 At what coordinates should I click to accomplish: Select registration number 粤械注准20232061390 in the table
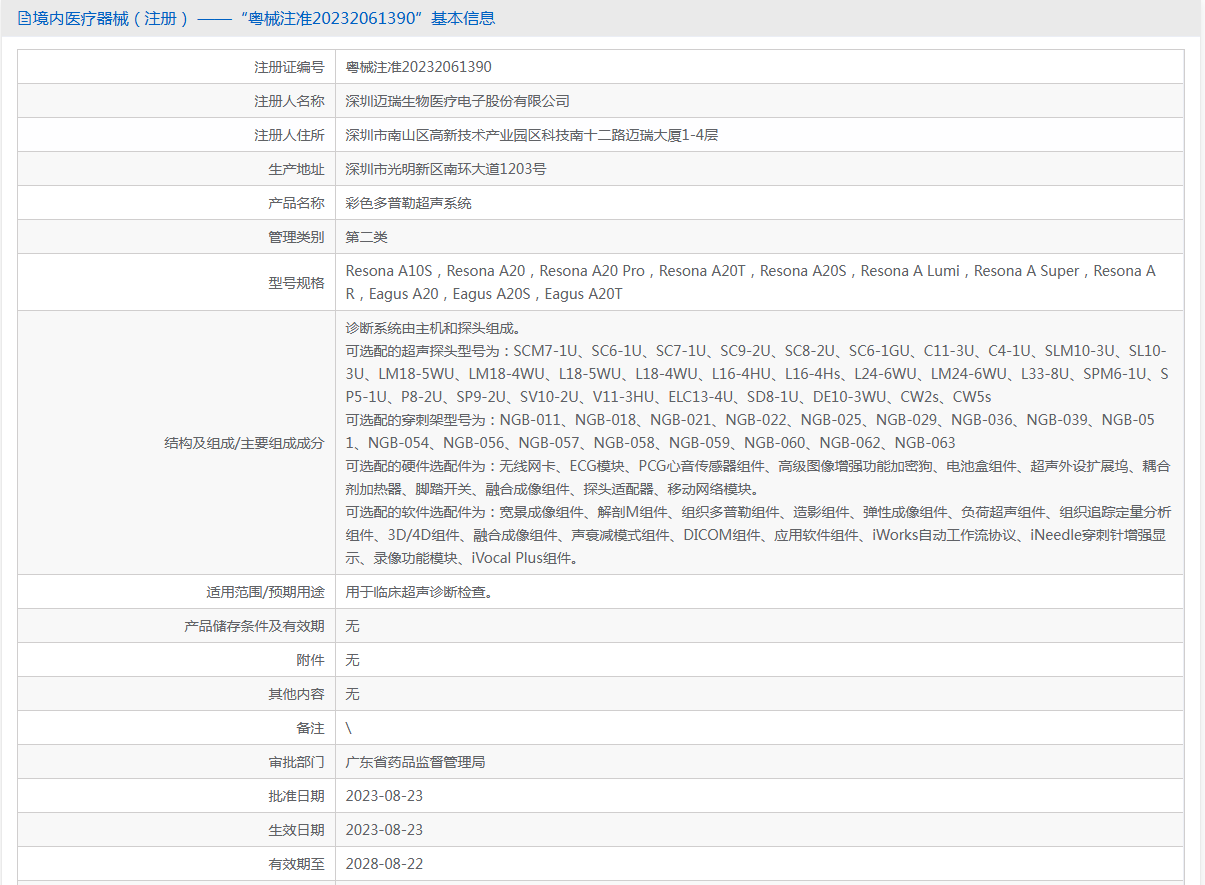click(x=419, y=67)
